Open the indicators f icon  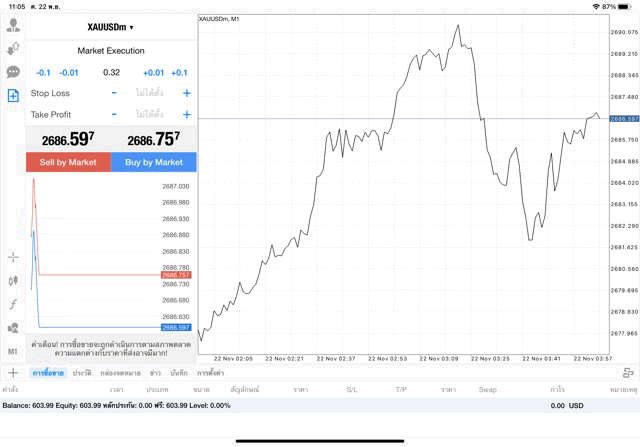click(x=13, y=304)
